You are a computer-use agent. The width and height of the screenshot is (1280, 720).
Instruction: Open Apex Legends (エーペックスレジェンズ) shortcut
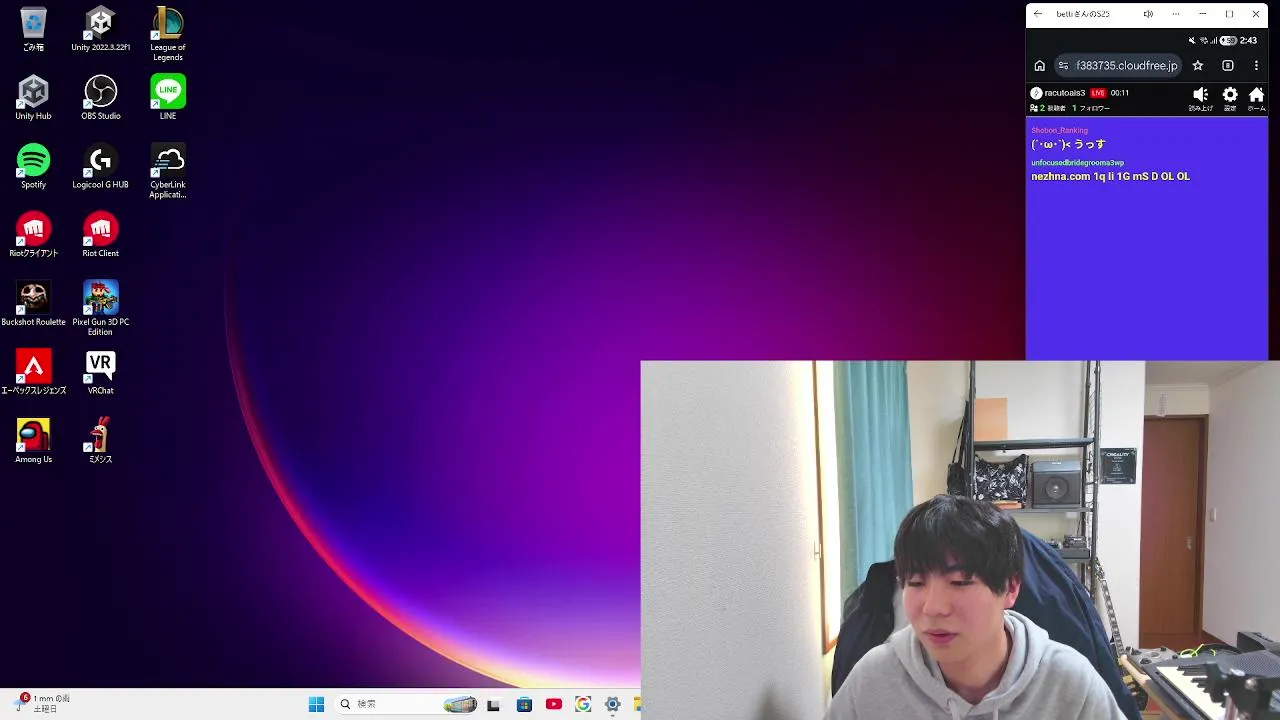(x=33, y=373)
